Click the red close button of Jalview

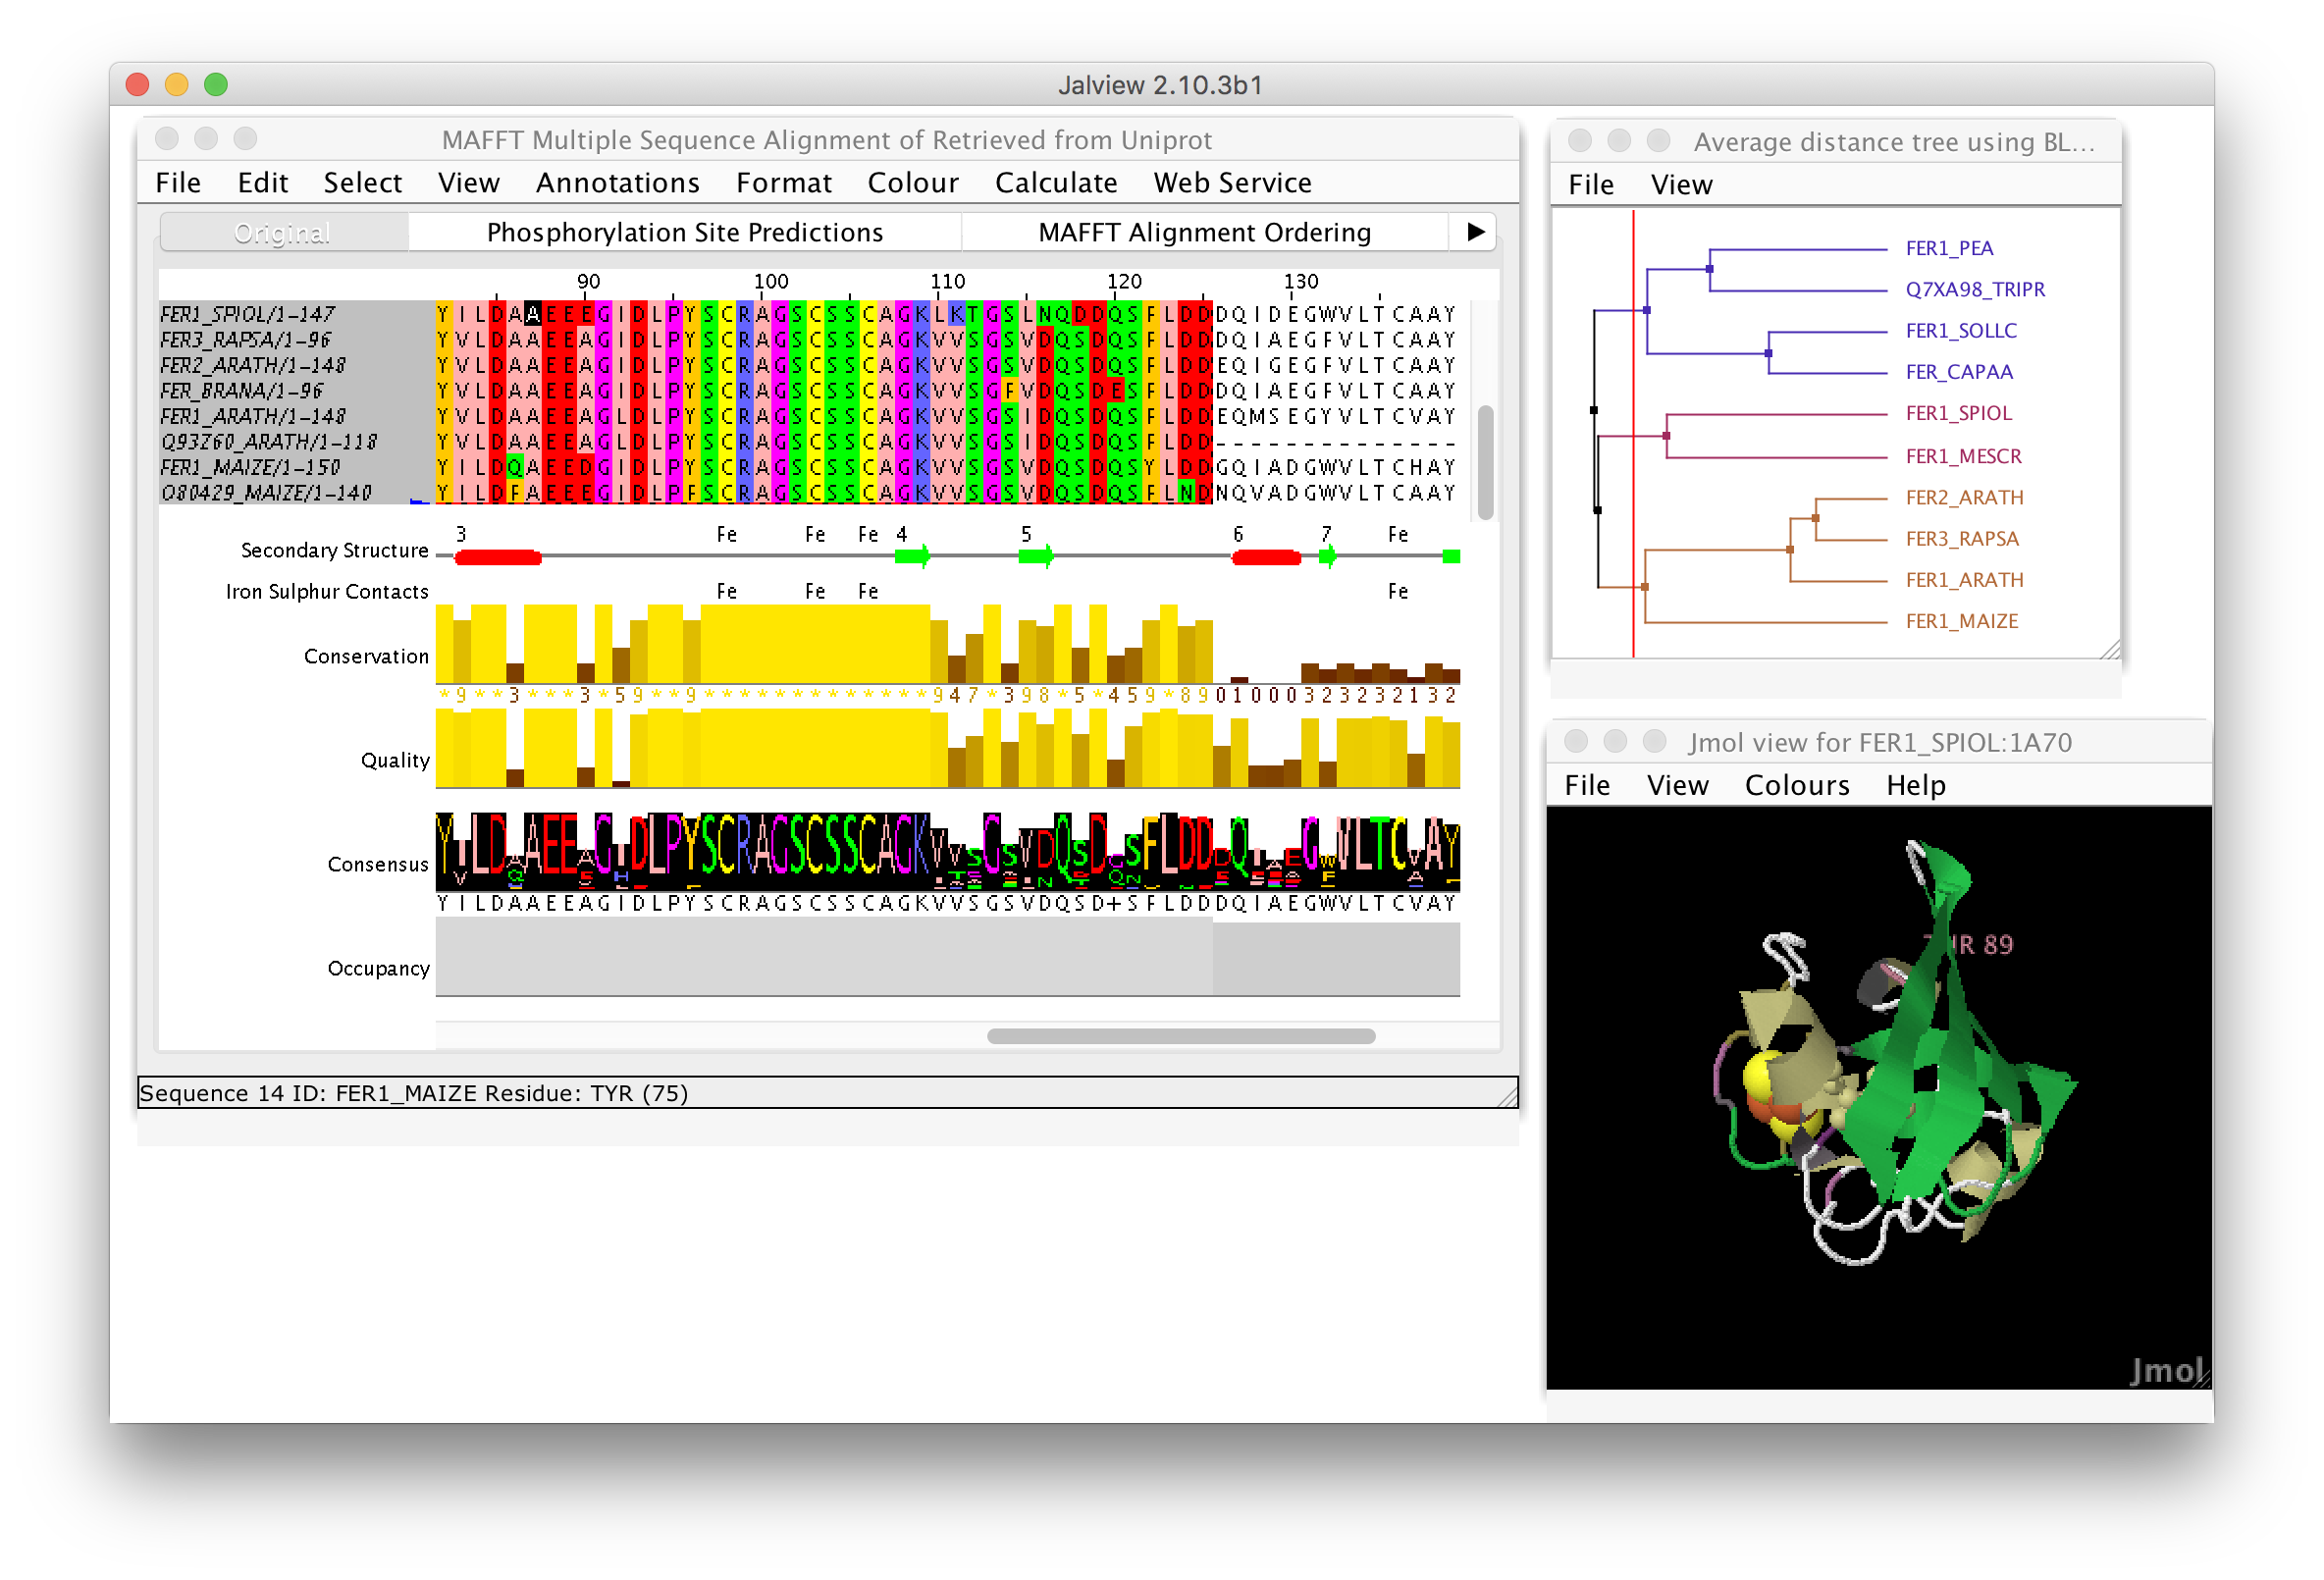pyautogui.click(x=137, y=85)
